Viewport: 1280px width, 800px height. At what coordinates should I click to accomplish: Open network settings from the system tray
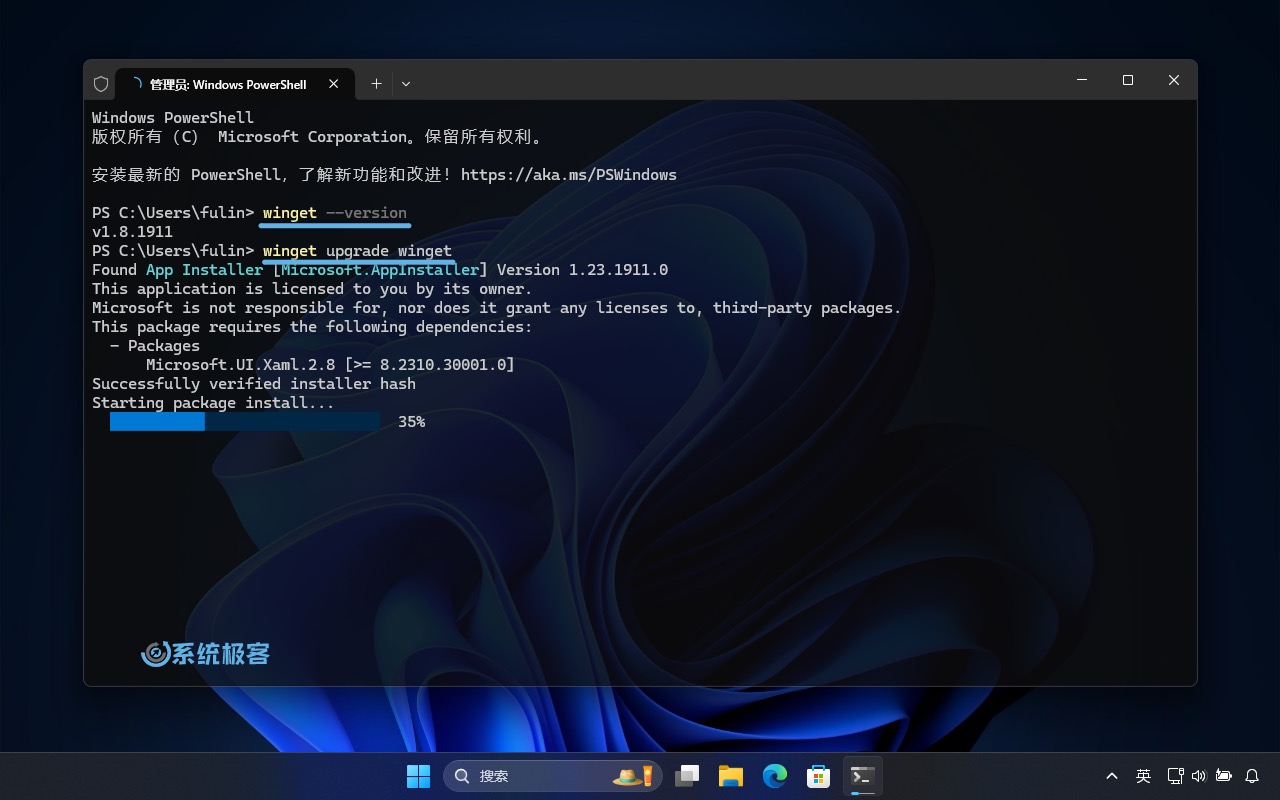pos(1176,776)
